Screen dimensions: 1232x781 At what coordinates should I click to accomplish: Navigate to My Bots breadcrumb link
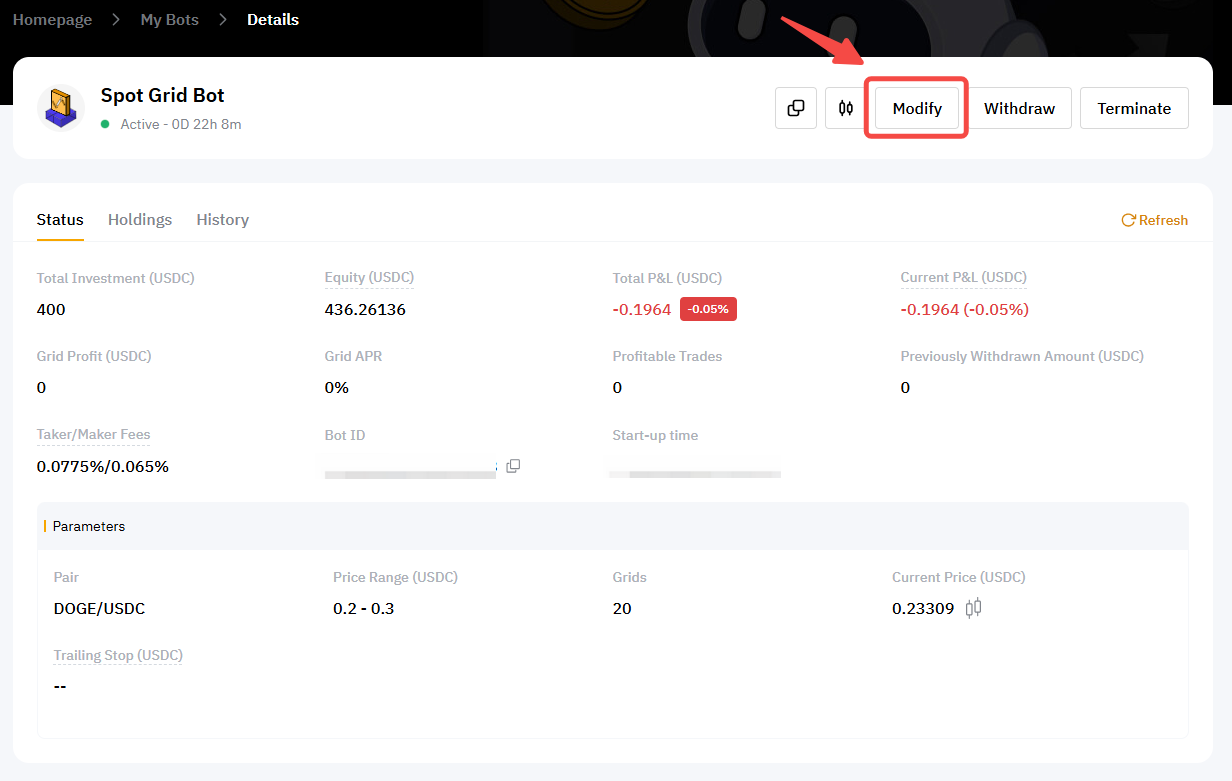click(169, 20)
